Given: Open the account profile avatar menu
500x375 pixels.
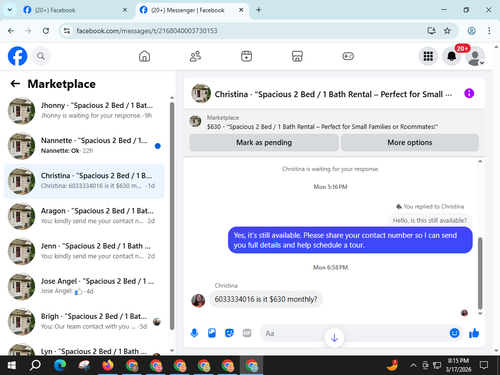Looking at the screenshot, I should point(475,56).
